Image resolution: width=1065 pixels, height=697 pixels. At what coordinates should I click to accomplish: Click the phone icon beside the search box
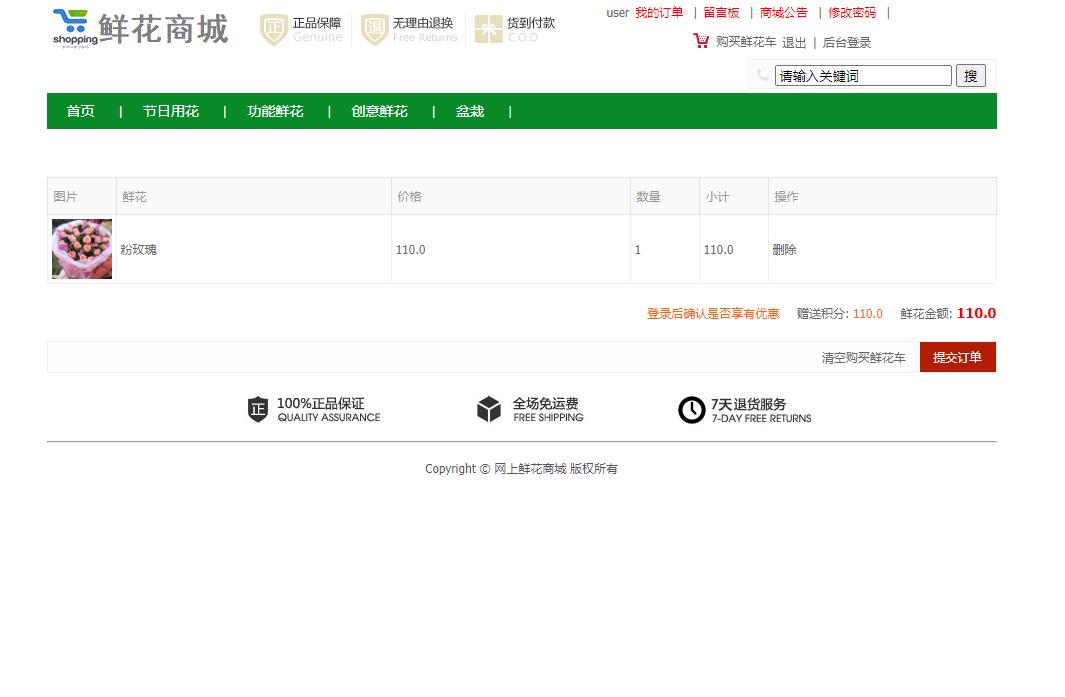point(763,75)
